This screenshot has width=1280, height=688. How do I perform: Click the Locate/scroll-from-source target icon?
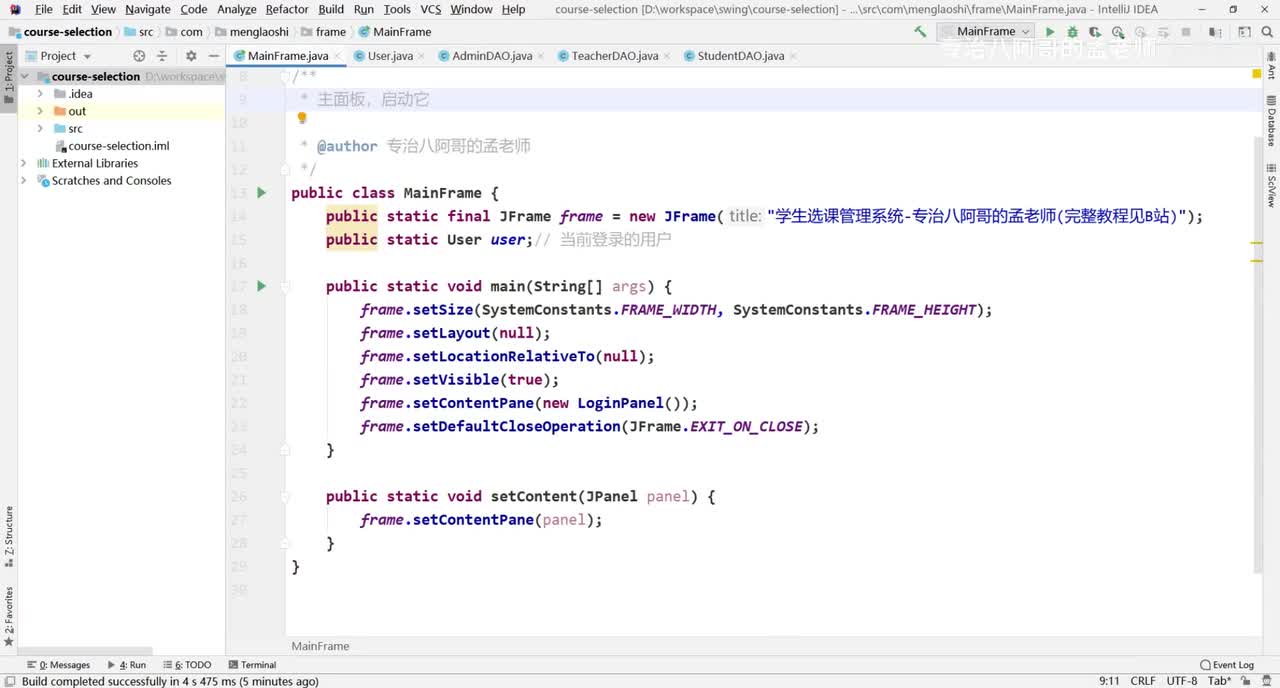139,56
